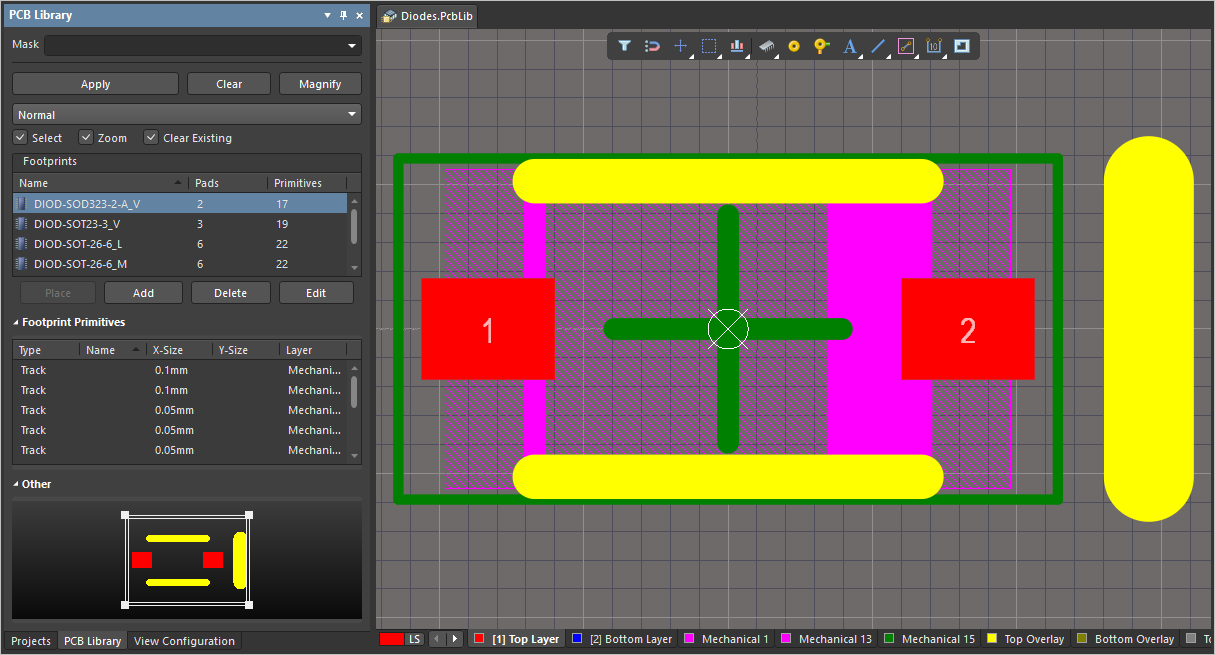Screen dimensions: 1215x655
Task: Click the Add footprint button
Action: coord(144,293)
